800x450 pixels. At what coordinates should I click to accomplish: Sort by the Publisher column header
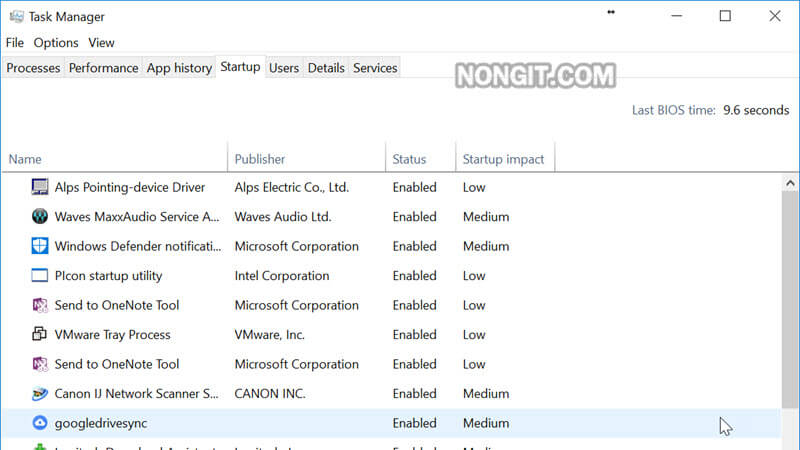[x=307, y=159]
